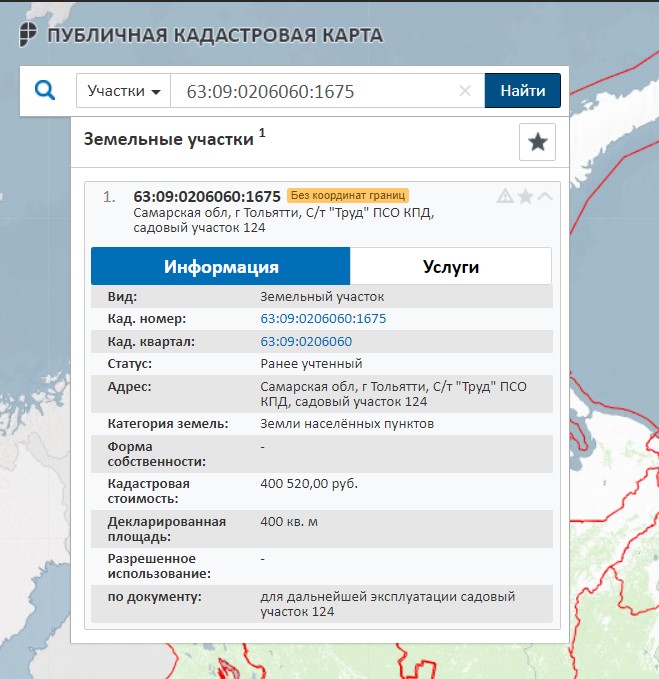Collapse the result card chevron
659x679 pixels.
coord(545,196)
